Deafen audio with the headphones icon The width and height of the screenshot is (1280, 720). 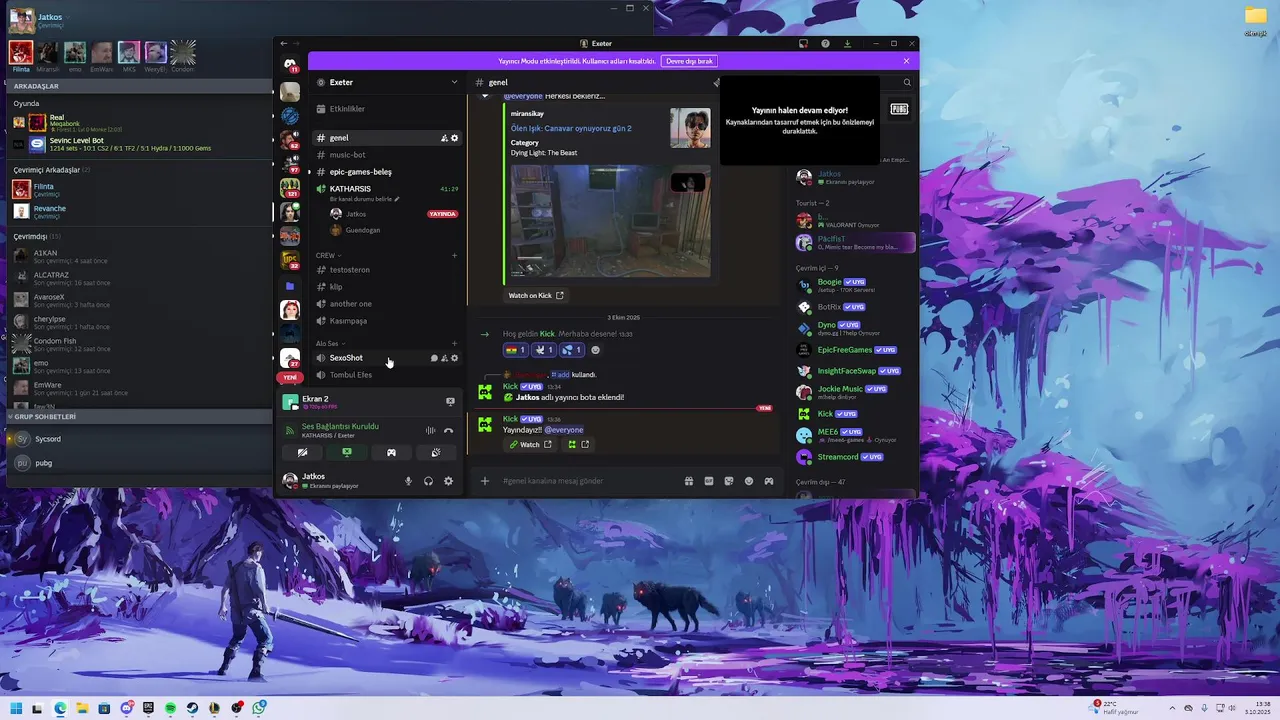click(428, 481)
